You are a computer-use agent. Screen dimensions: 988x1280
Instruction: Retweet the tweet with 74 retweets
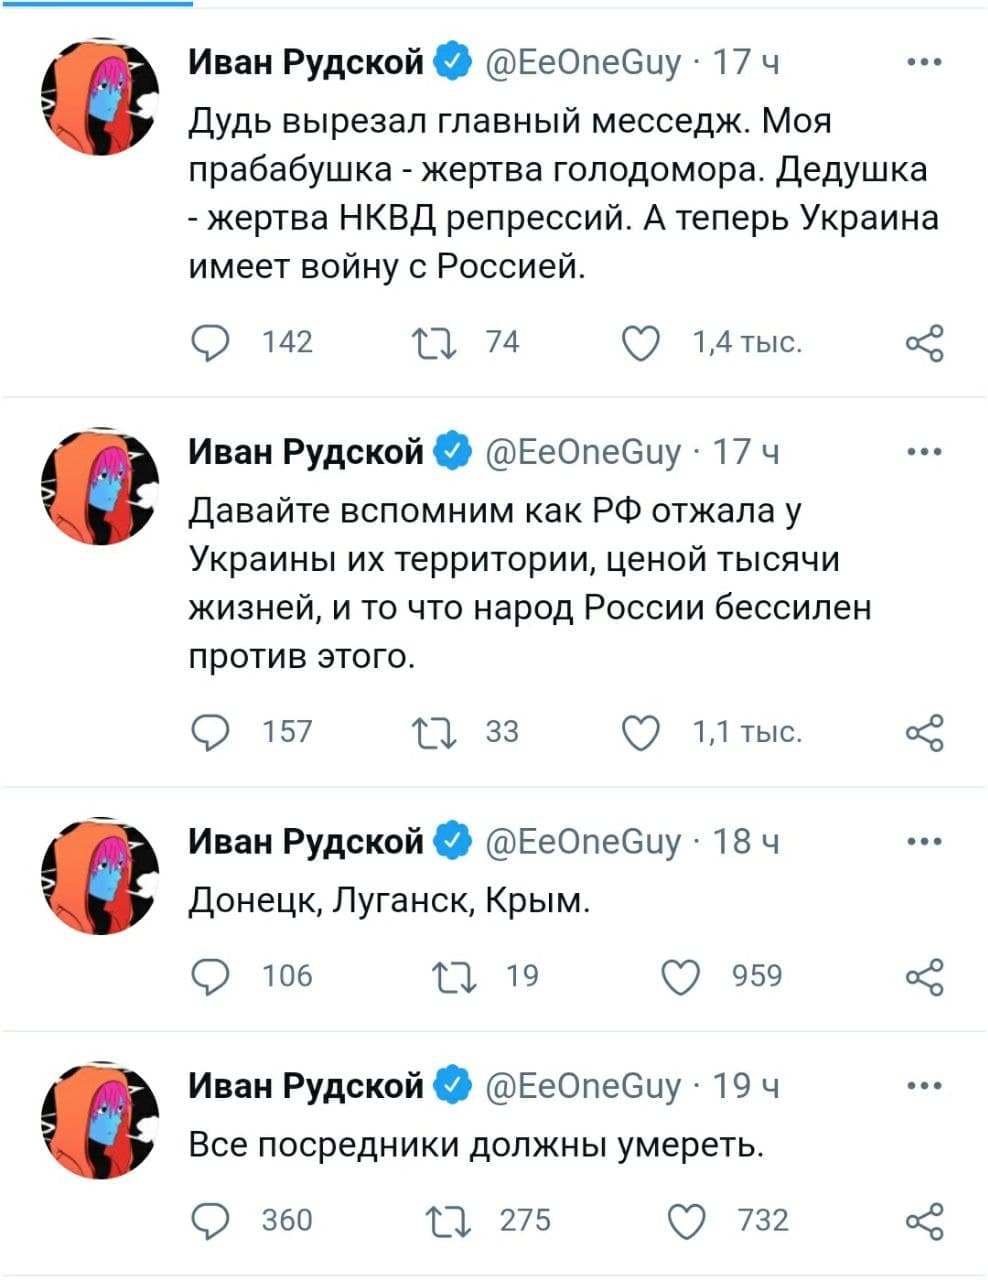click(x=437, y=343)
